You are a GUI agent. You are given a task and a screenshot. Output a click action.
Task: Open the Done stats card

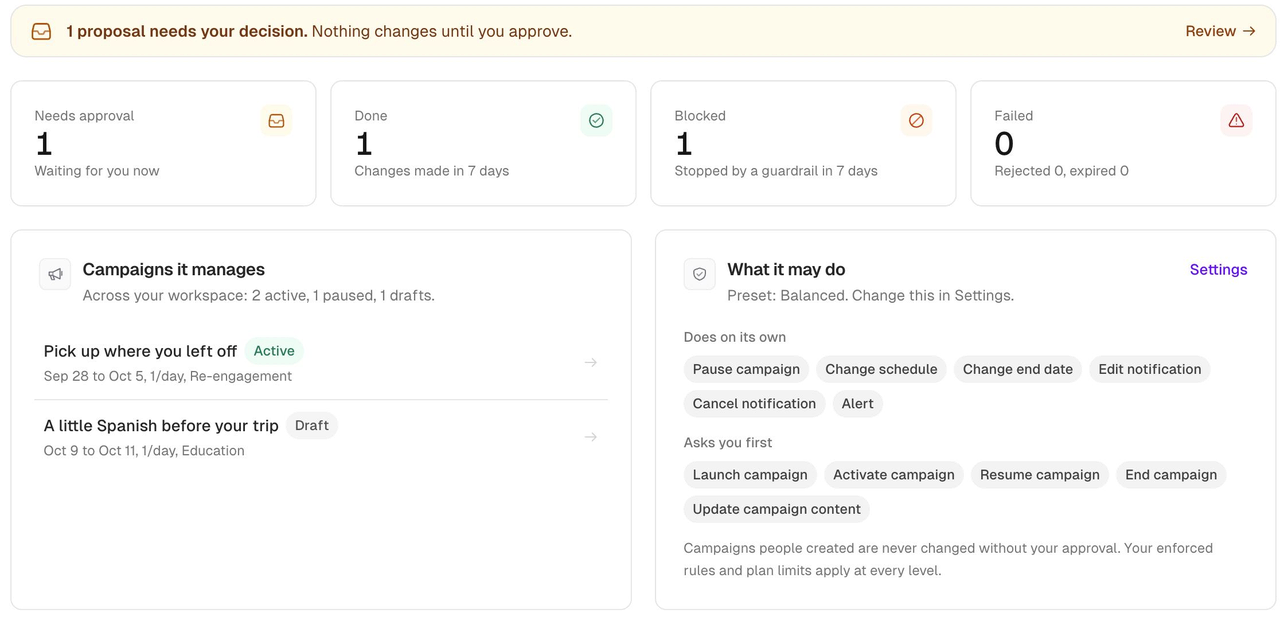pos(483,143)
